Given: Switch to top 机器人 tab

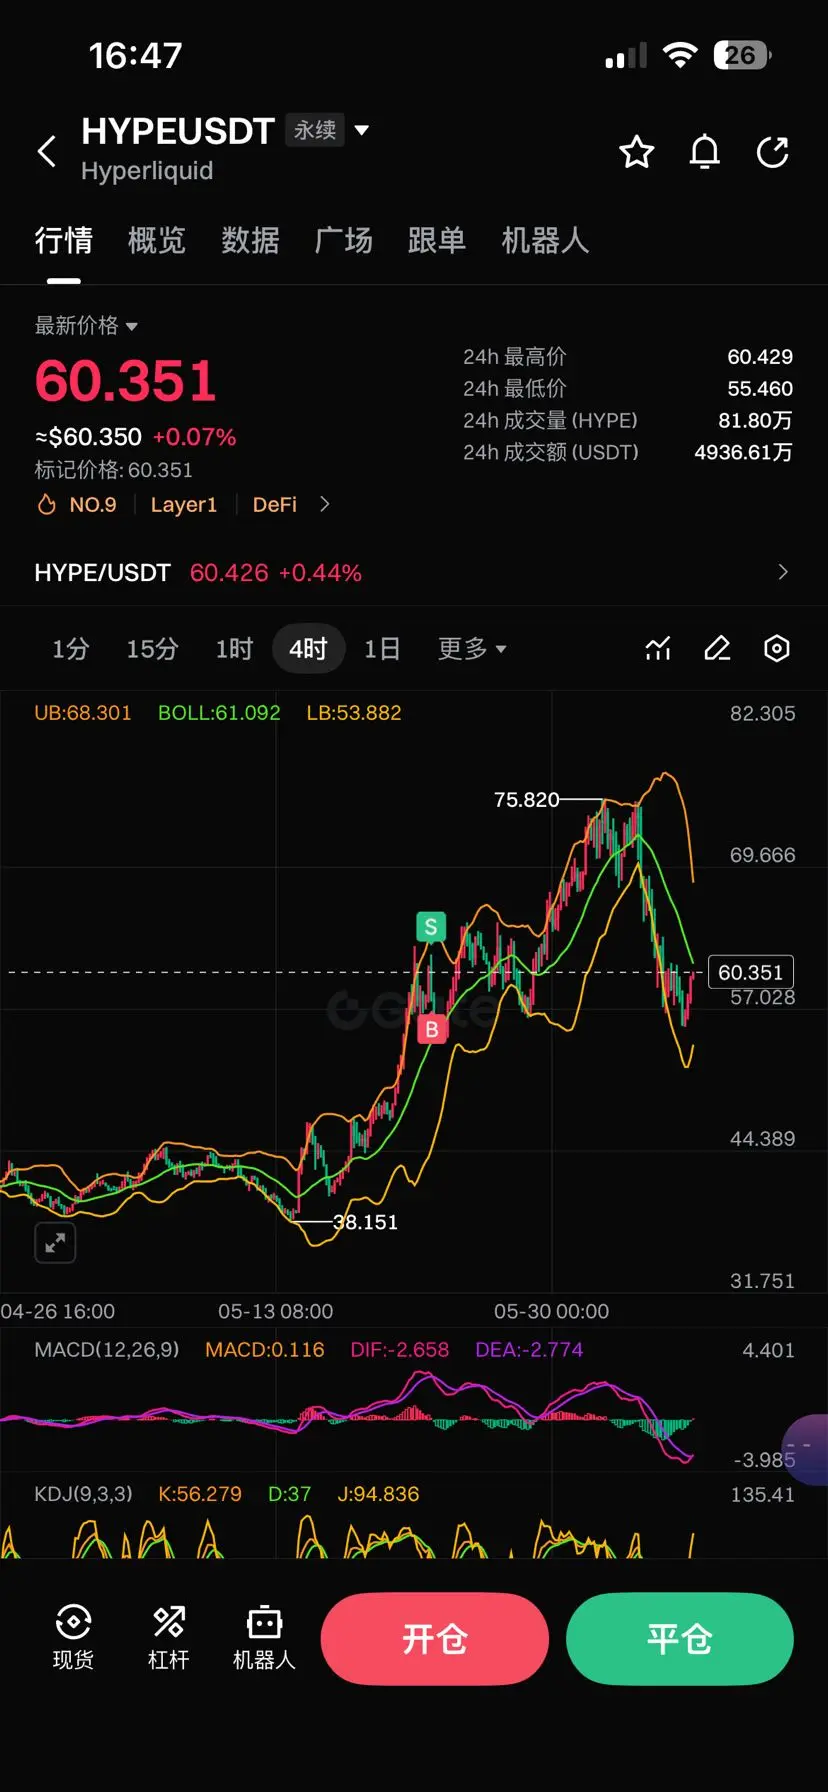Looking at the screenshot, I should (x=545, y=240).
